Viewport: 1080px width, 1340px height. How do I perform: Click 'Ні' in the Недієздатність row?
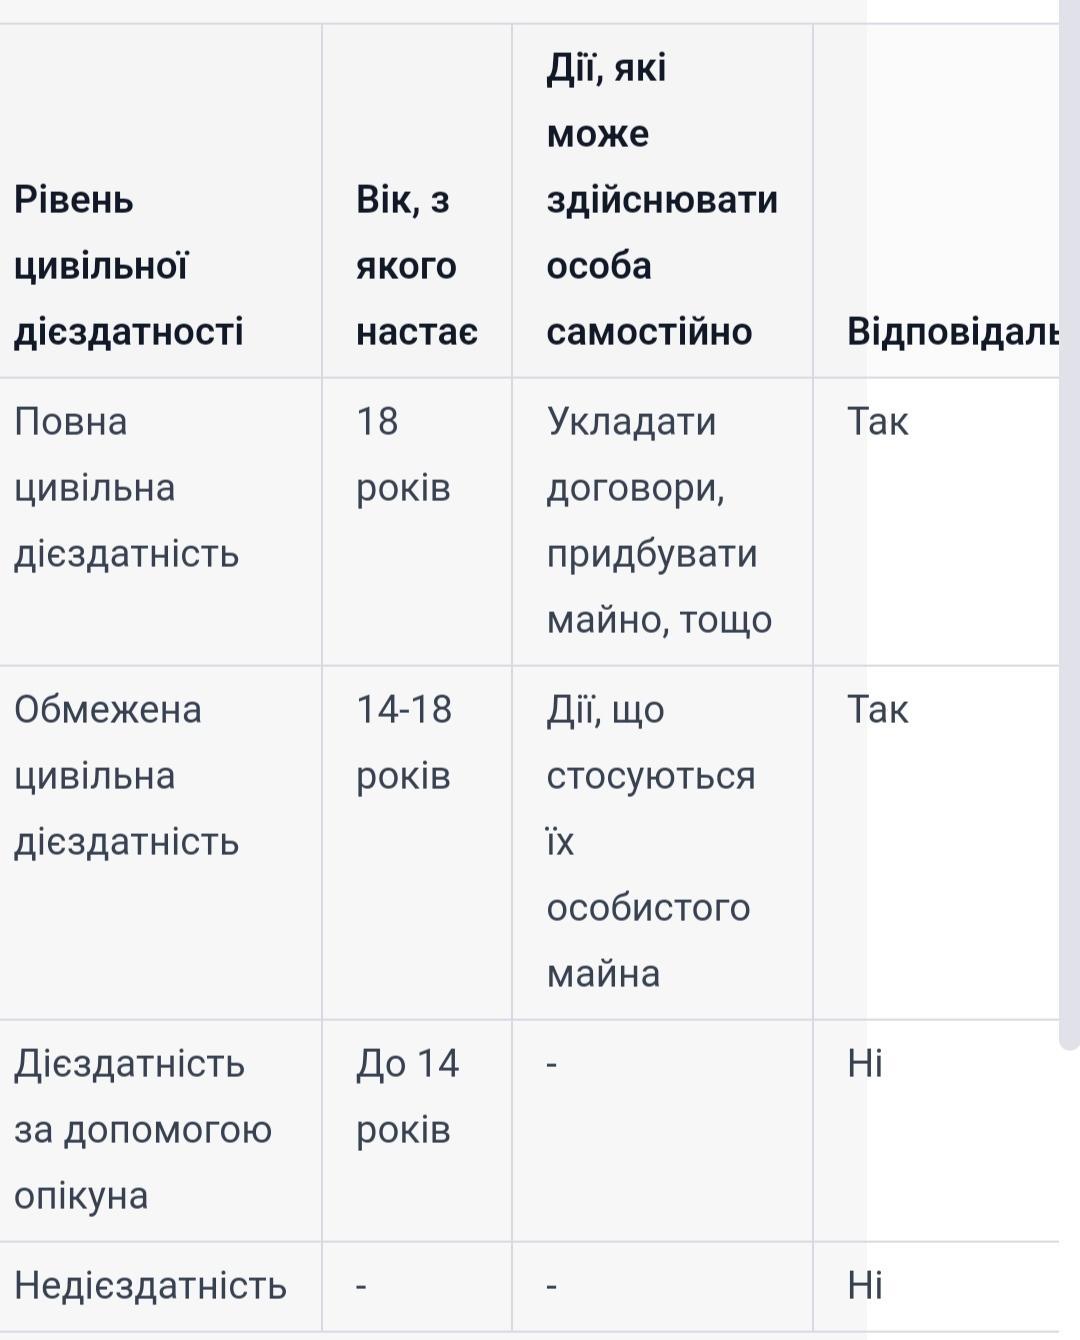click(x=865, y=1286)
